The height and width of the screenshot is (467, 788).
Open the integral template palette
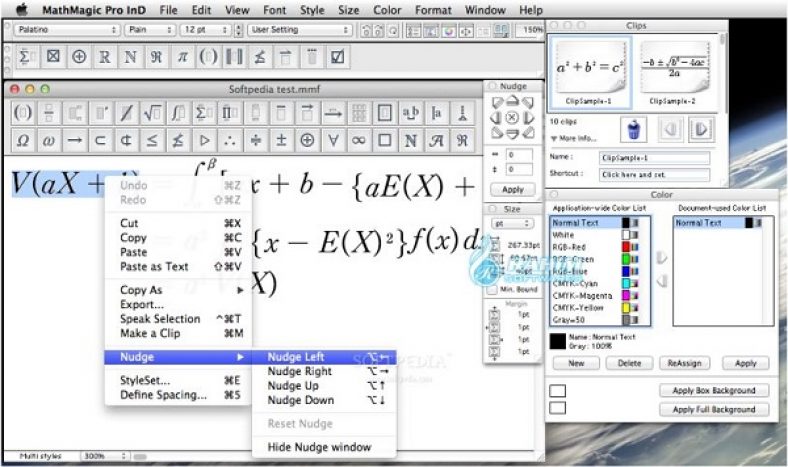coord(178,113)
